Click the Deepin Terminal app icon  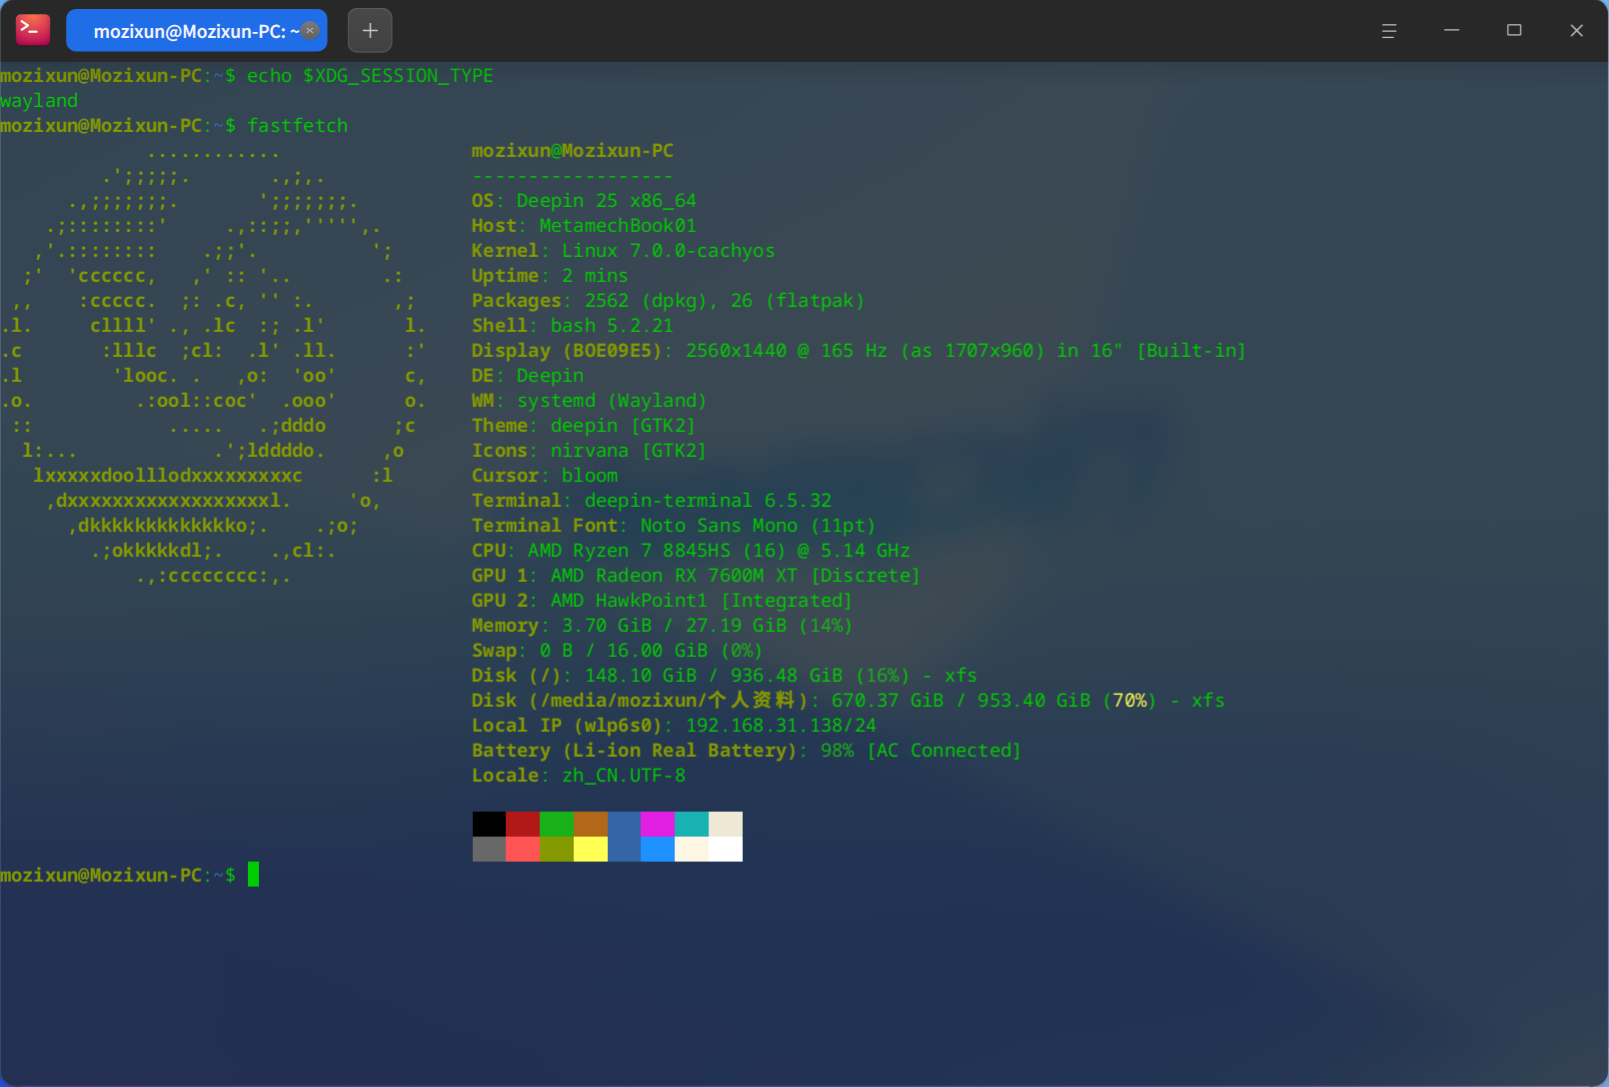pyautogui.click(x=33, y=30)
